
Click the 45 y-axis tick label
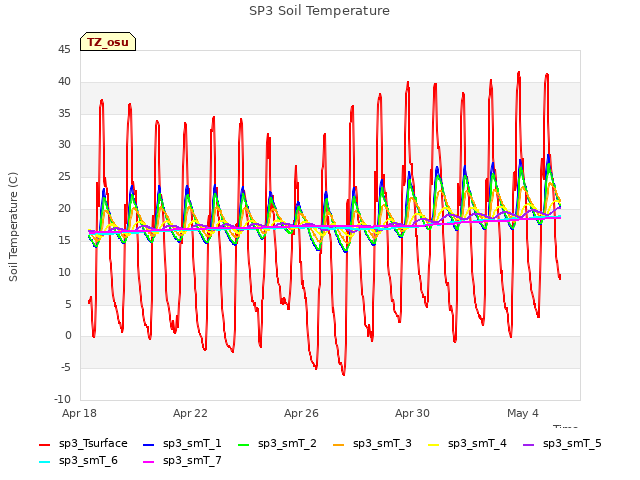click(x=64, y=50)
